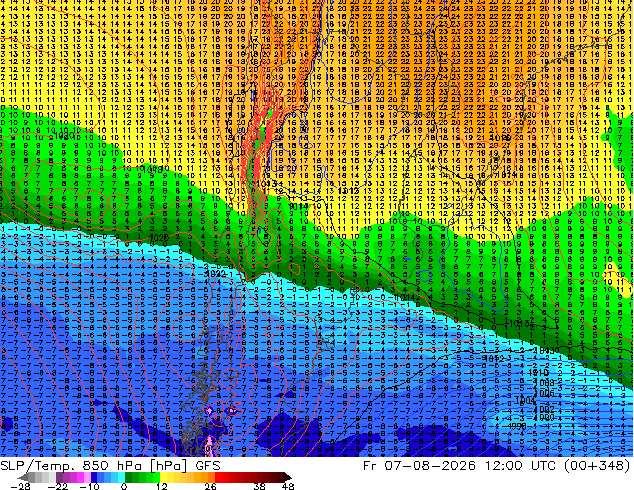Click the chart title 'SLP/Temp. 850 hPa [hPa] GFS'
The height and width of the screenshot is (490, 634).
pyautogui.click(x=110, y=466)
